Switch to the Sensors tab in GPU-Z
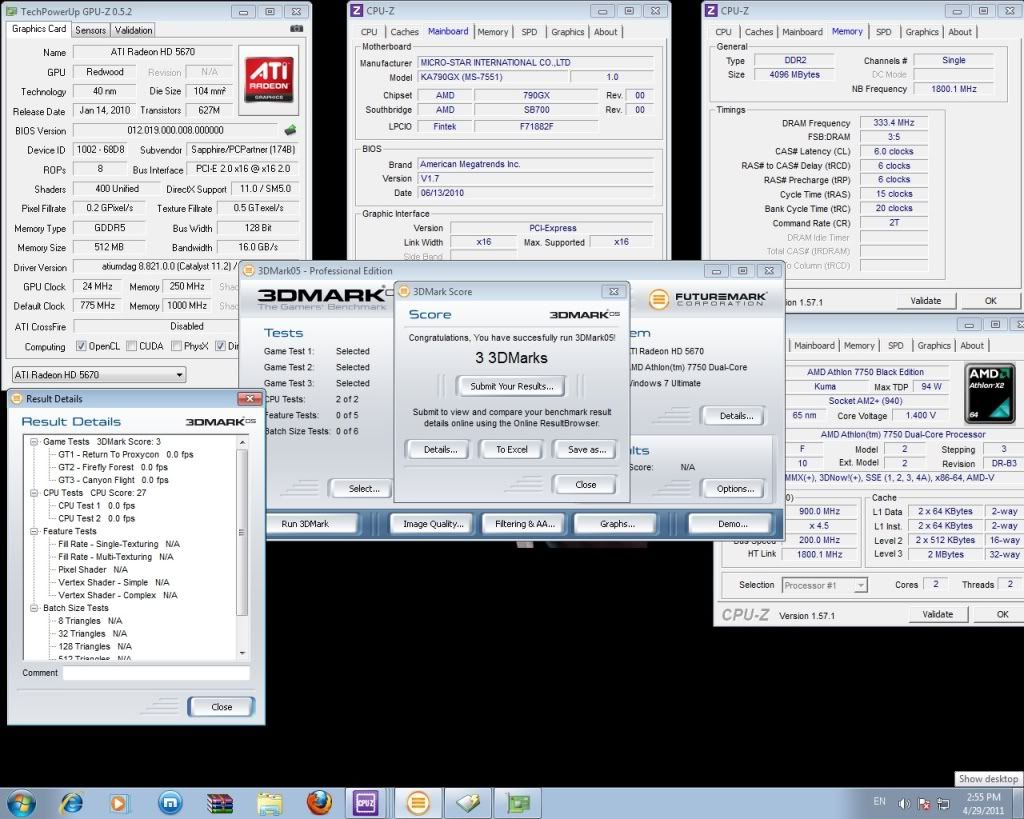The height and width of the screenshot is (819, 1024). [x=91, y=30]
